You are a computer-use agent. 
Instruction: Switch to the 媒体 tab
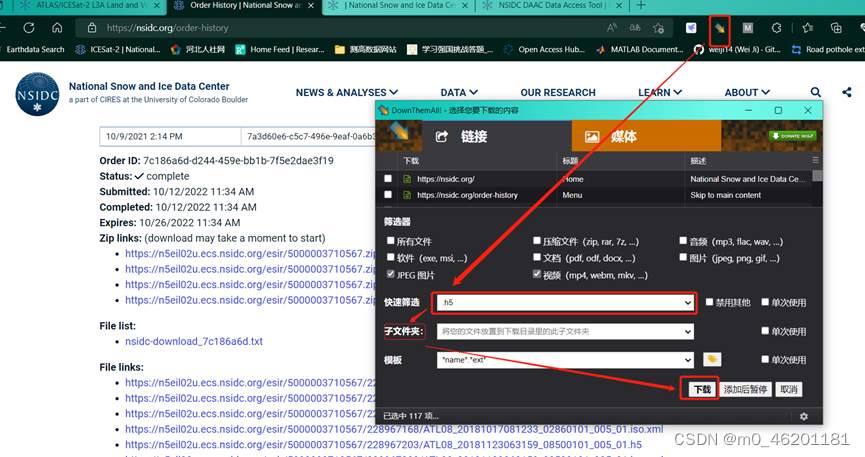(x=646, y=136)
